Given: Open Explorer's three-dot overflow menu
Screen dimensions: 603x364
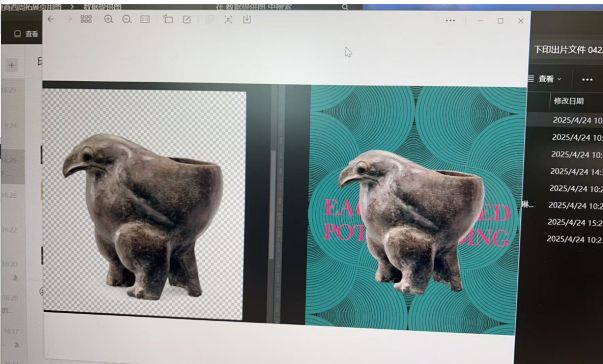Looking at the screenshot, I should pyautogui.click(x=587, y=80).
